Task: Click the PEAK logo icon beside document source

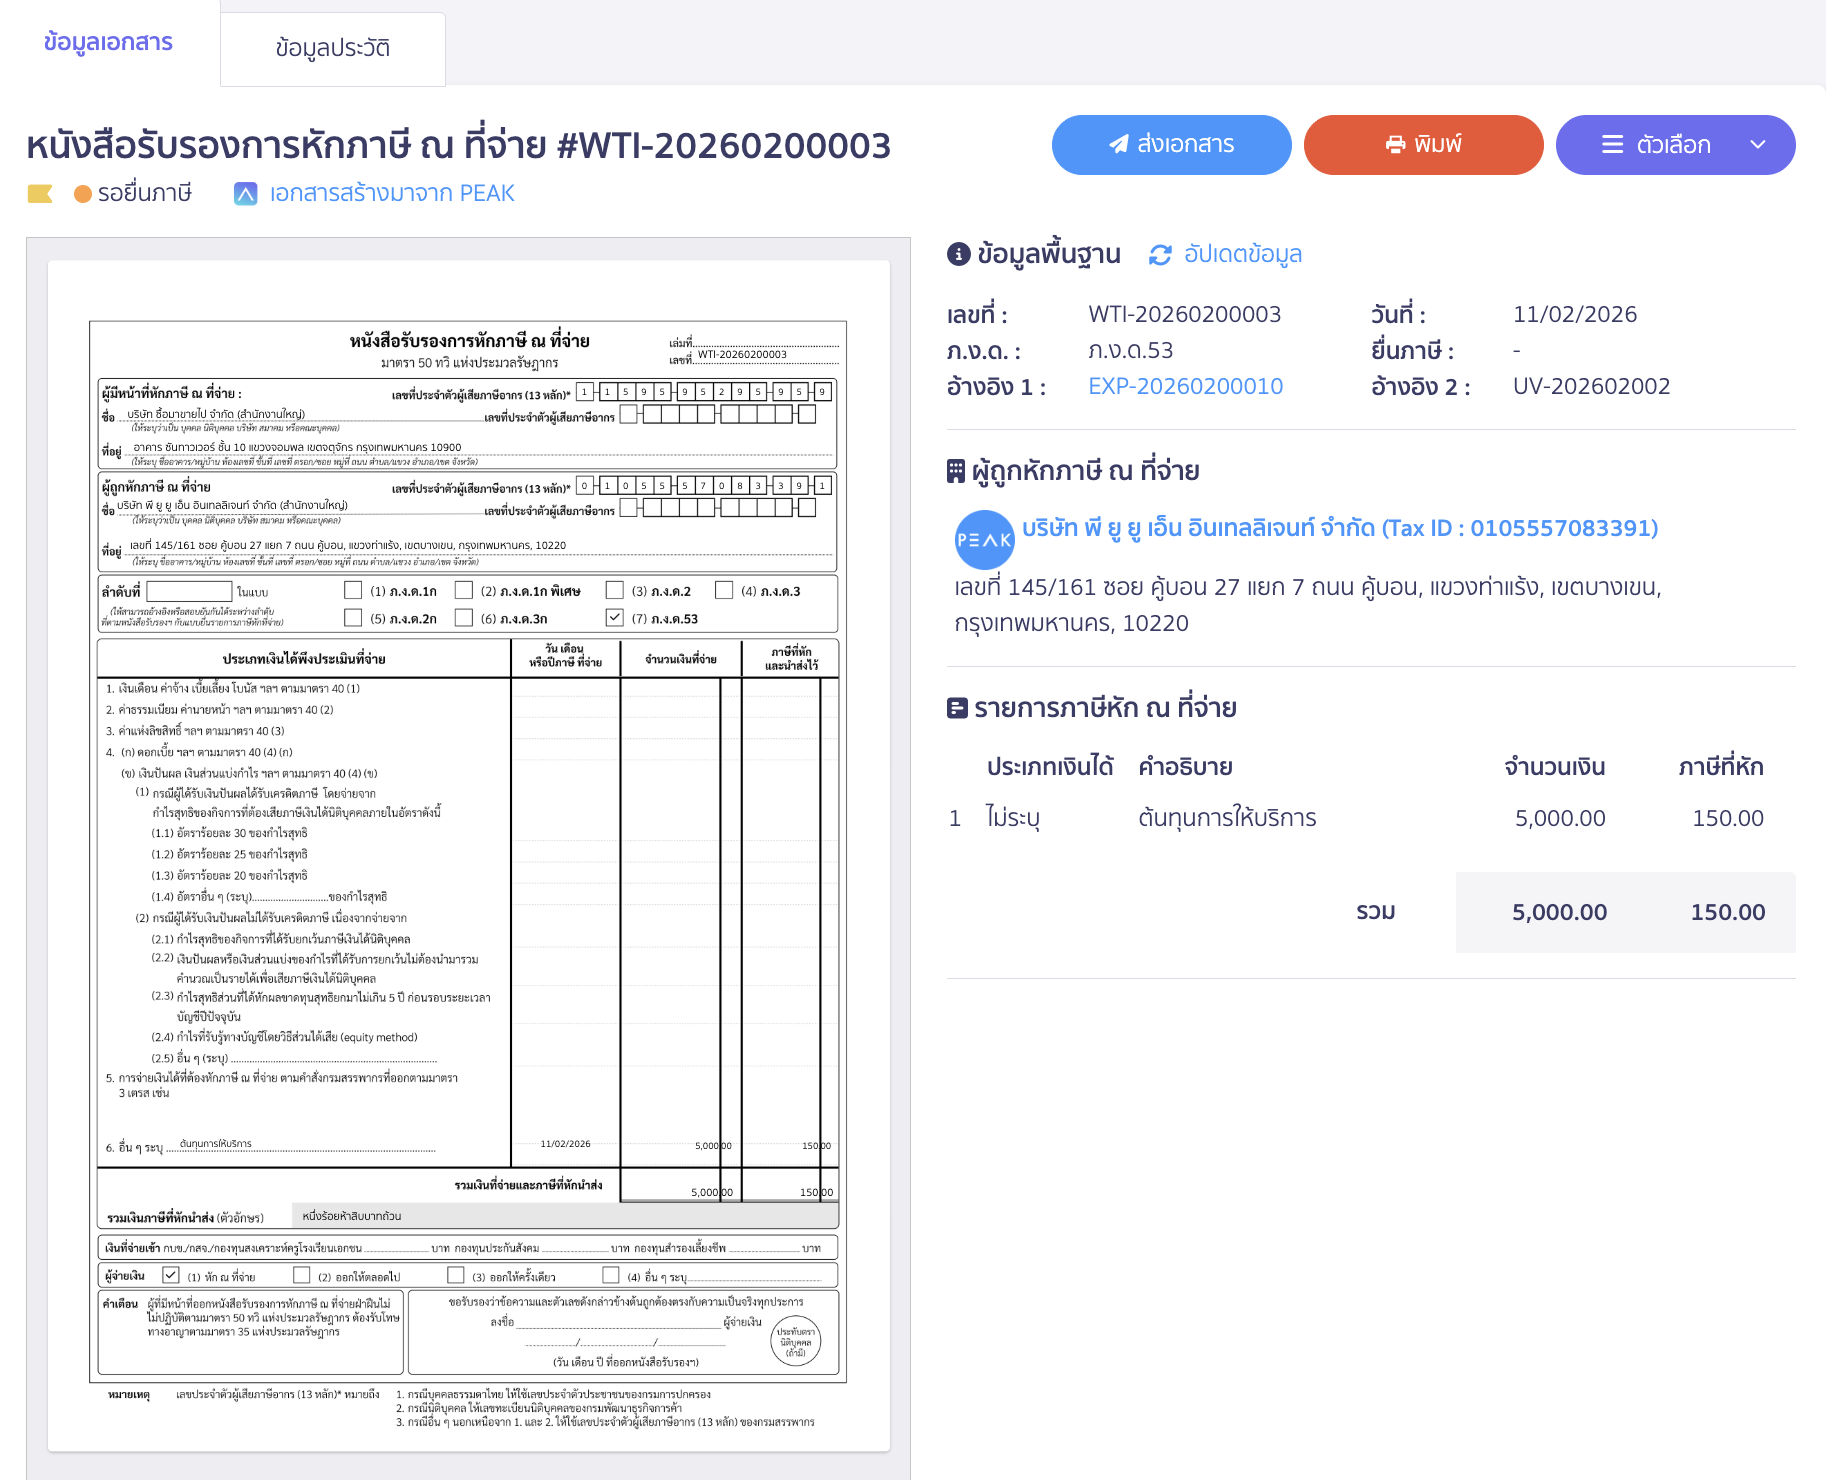Action: click(245, 194)
